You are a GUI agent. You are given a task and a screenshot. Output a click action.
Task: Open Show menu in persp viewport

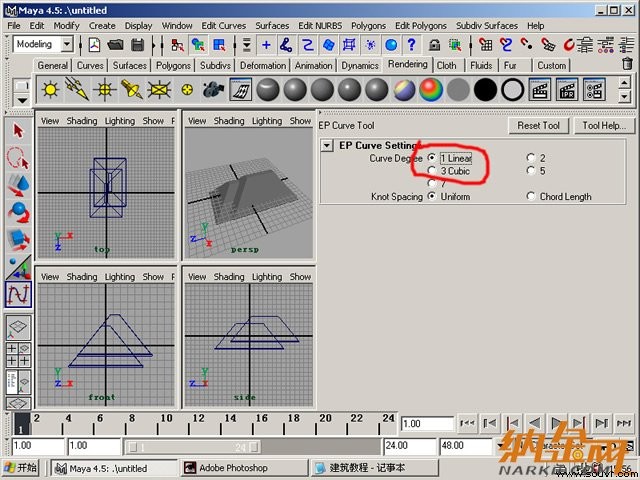point(300,121)
